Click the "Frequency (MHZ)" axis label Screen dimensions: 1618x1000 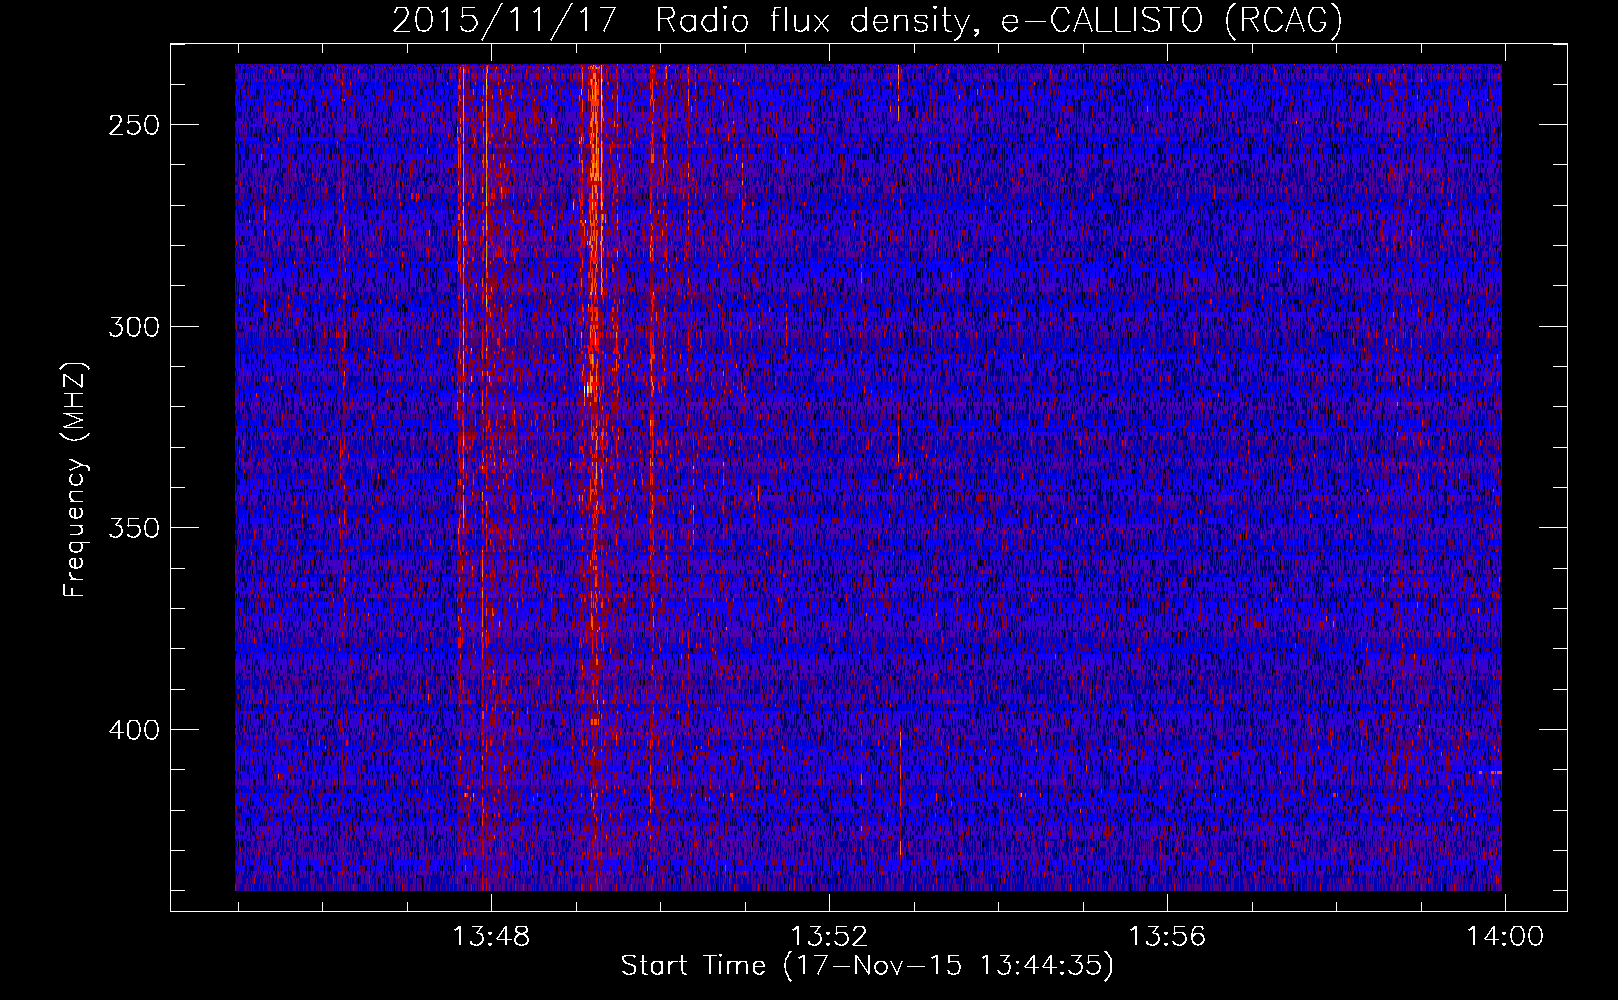click(75, 479)
